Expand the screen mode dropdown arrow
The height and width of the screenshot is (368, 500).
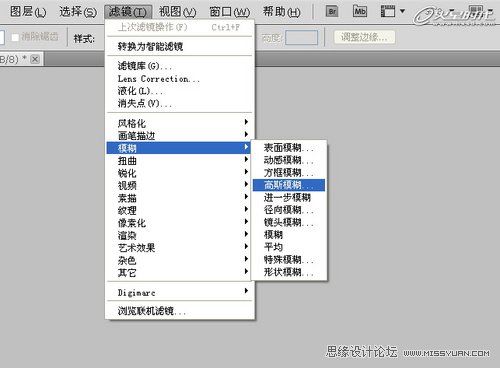(402, 11)
